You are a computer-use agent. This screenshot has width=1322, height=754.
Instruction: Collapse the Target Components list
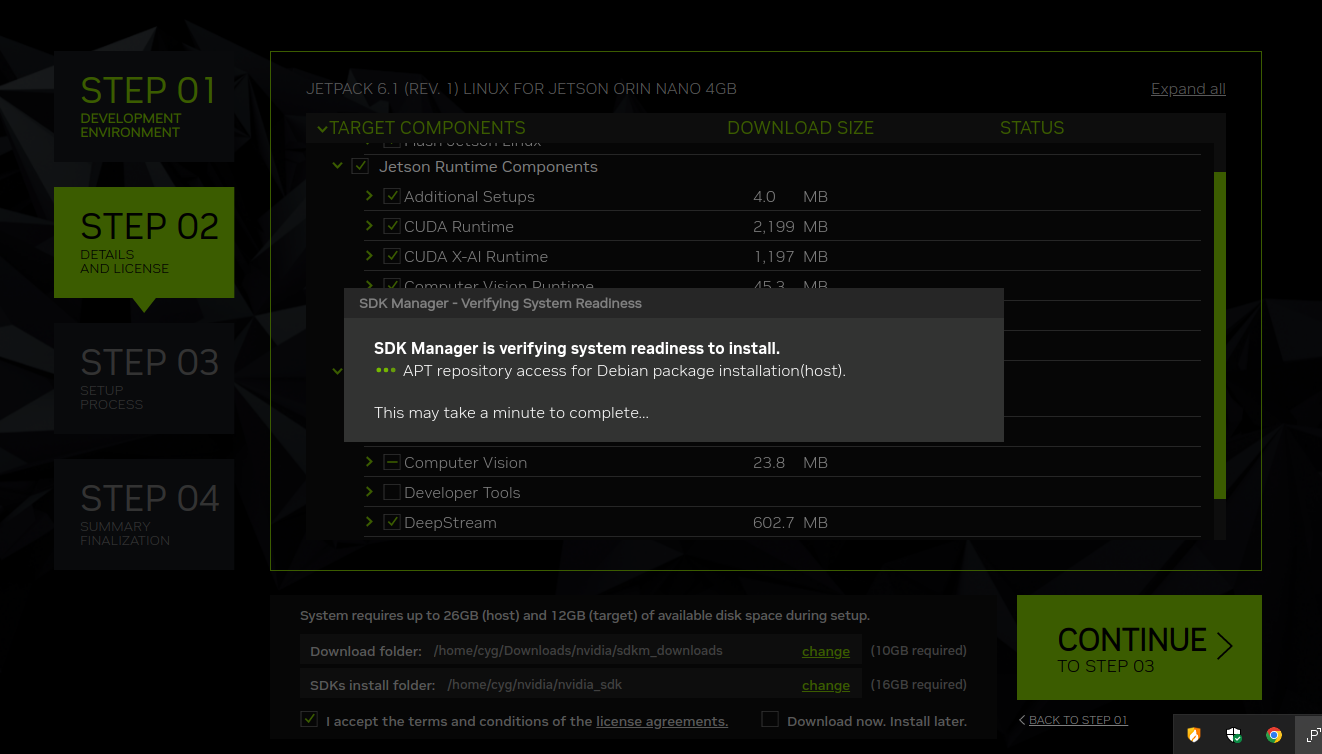tap(321, 128)
